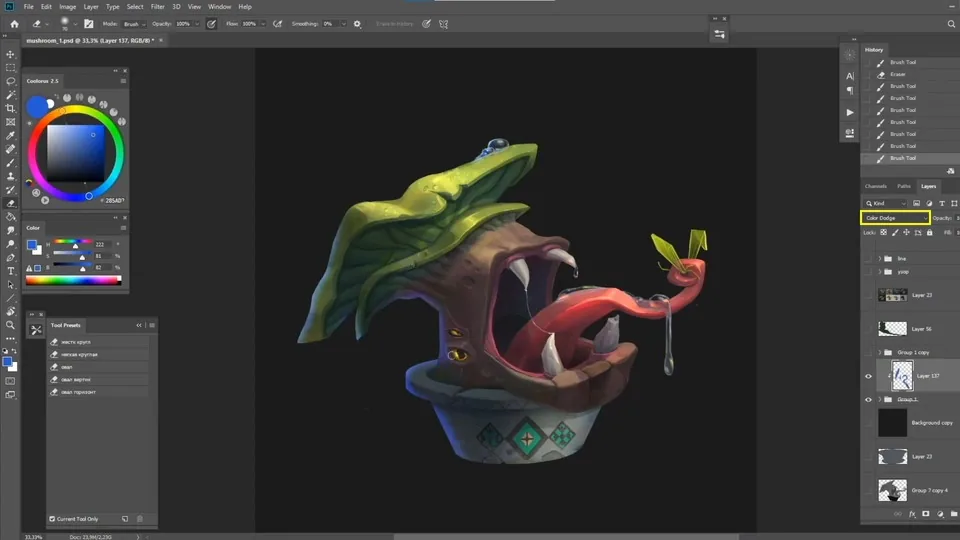Select the Eyedropper tool
This screenshot has height=540, width=960.
pos(10,135)
